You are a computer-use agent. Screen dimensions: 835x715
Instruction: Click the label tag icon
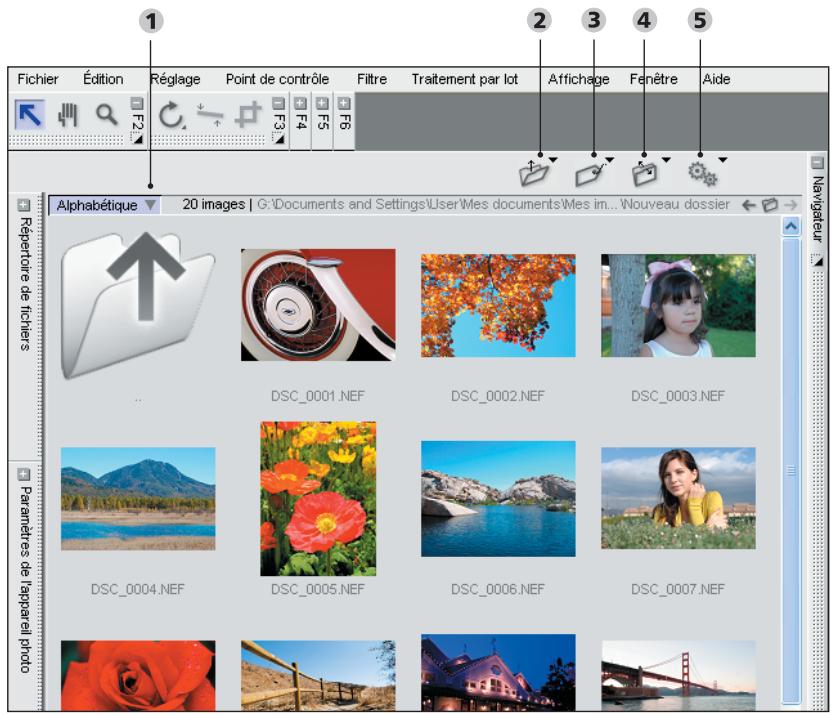[x=590, y=173]
